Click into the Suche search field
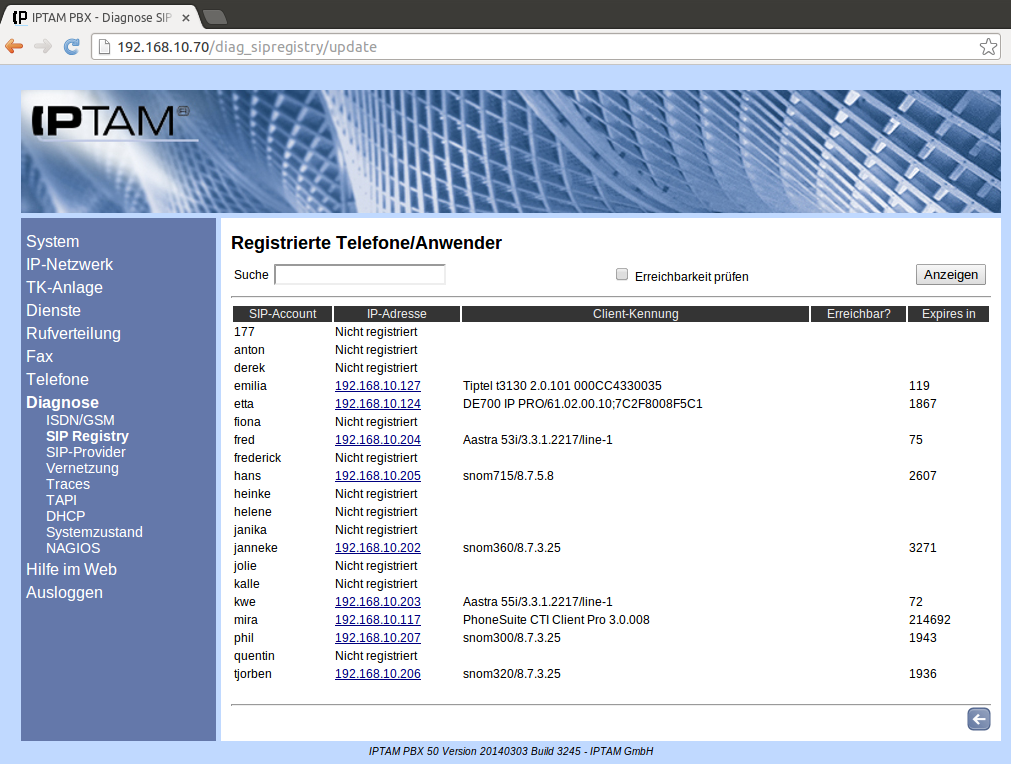Screen dimensions: 1011x764 pos(359,274)
